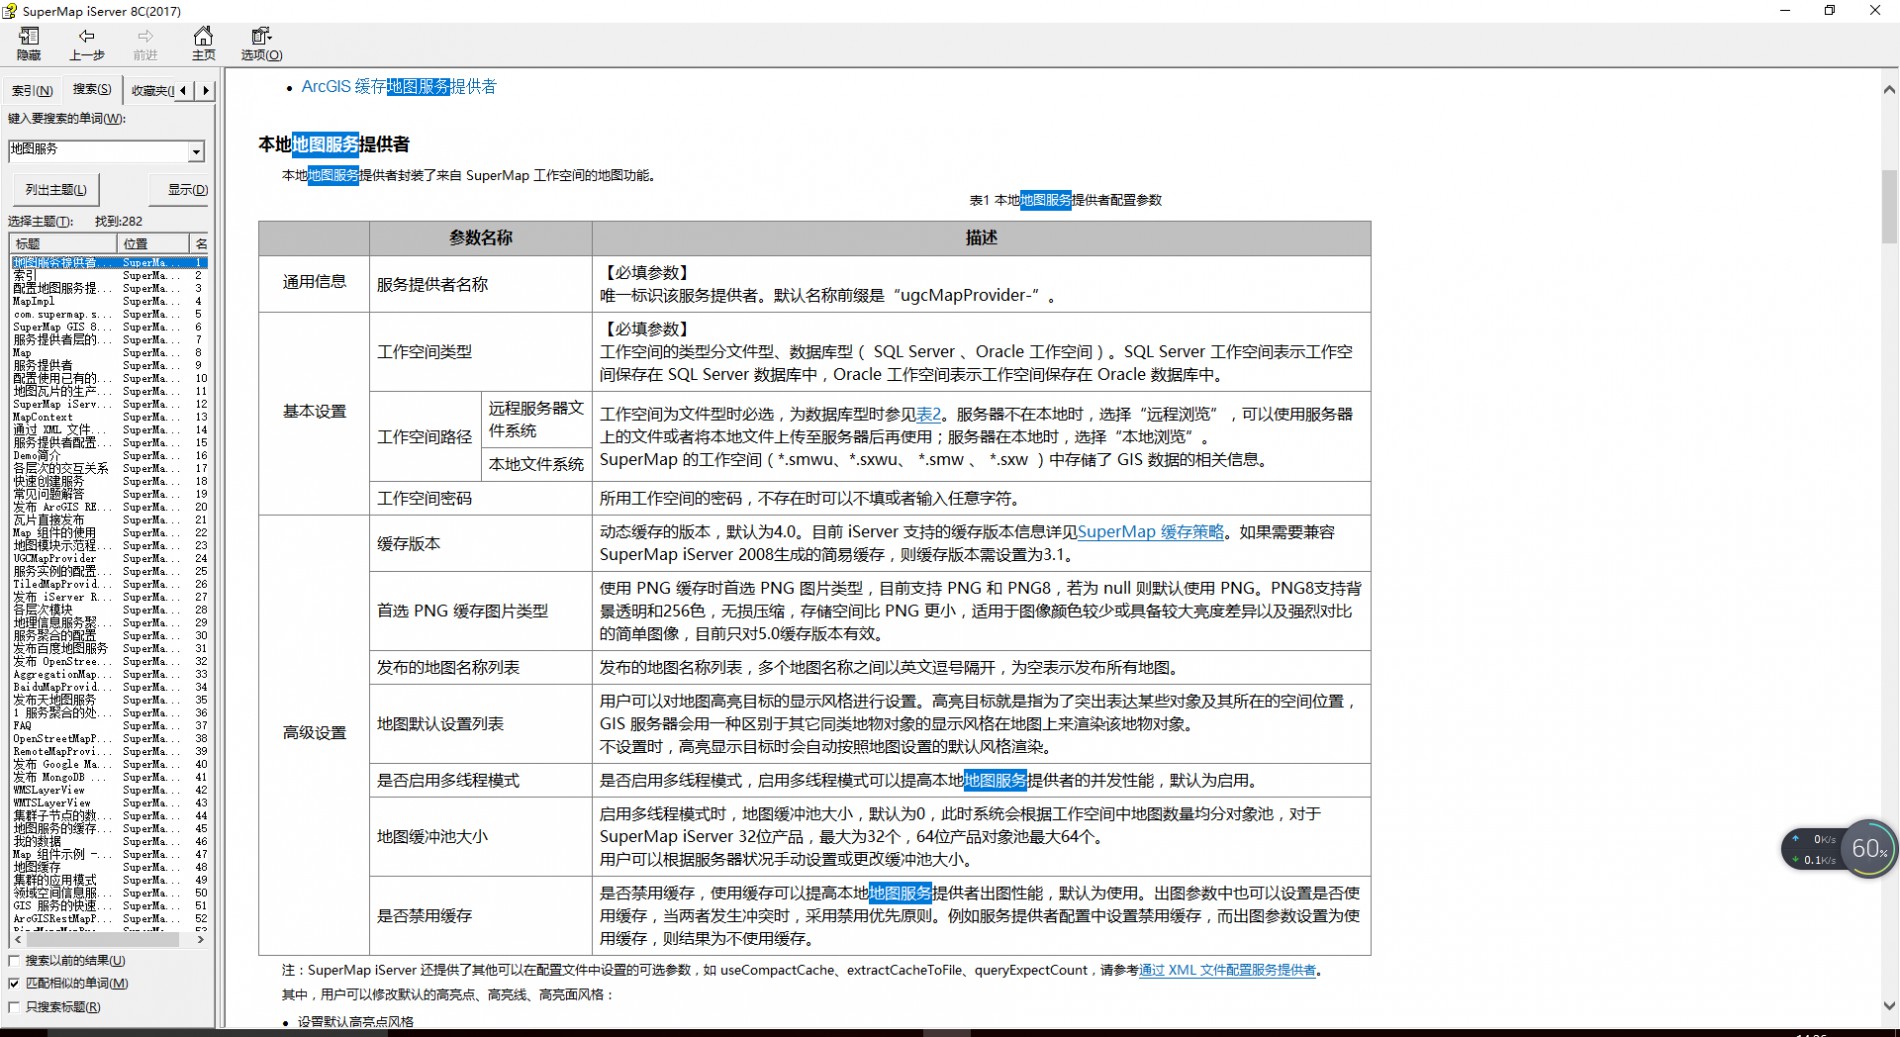This screenshot has height=1037, width=1900.
Task: Click the 缓存版本 parameter cell
Action: pos(480,544)
